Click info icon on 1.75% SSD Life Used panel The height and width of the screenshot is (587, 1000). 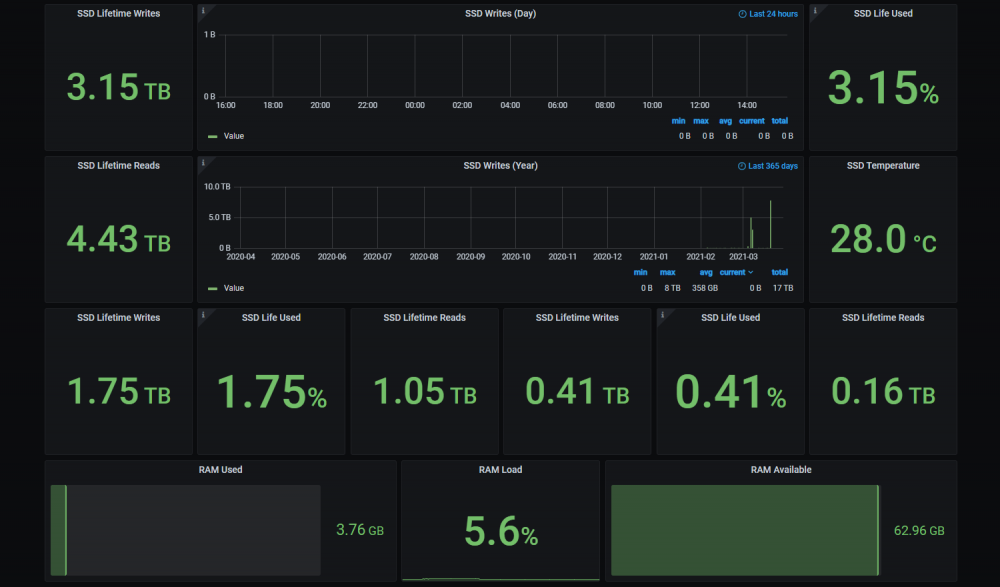pyautogui.click(x=203, y=315)
